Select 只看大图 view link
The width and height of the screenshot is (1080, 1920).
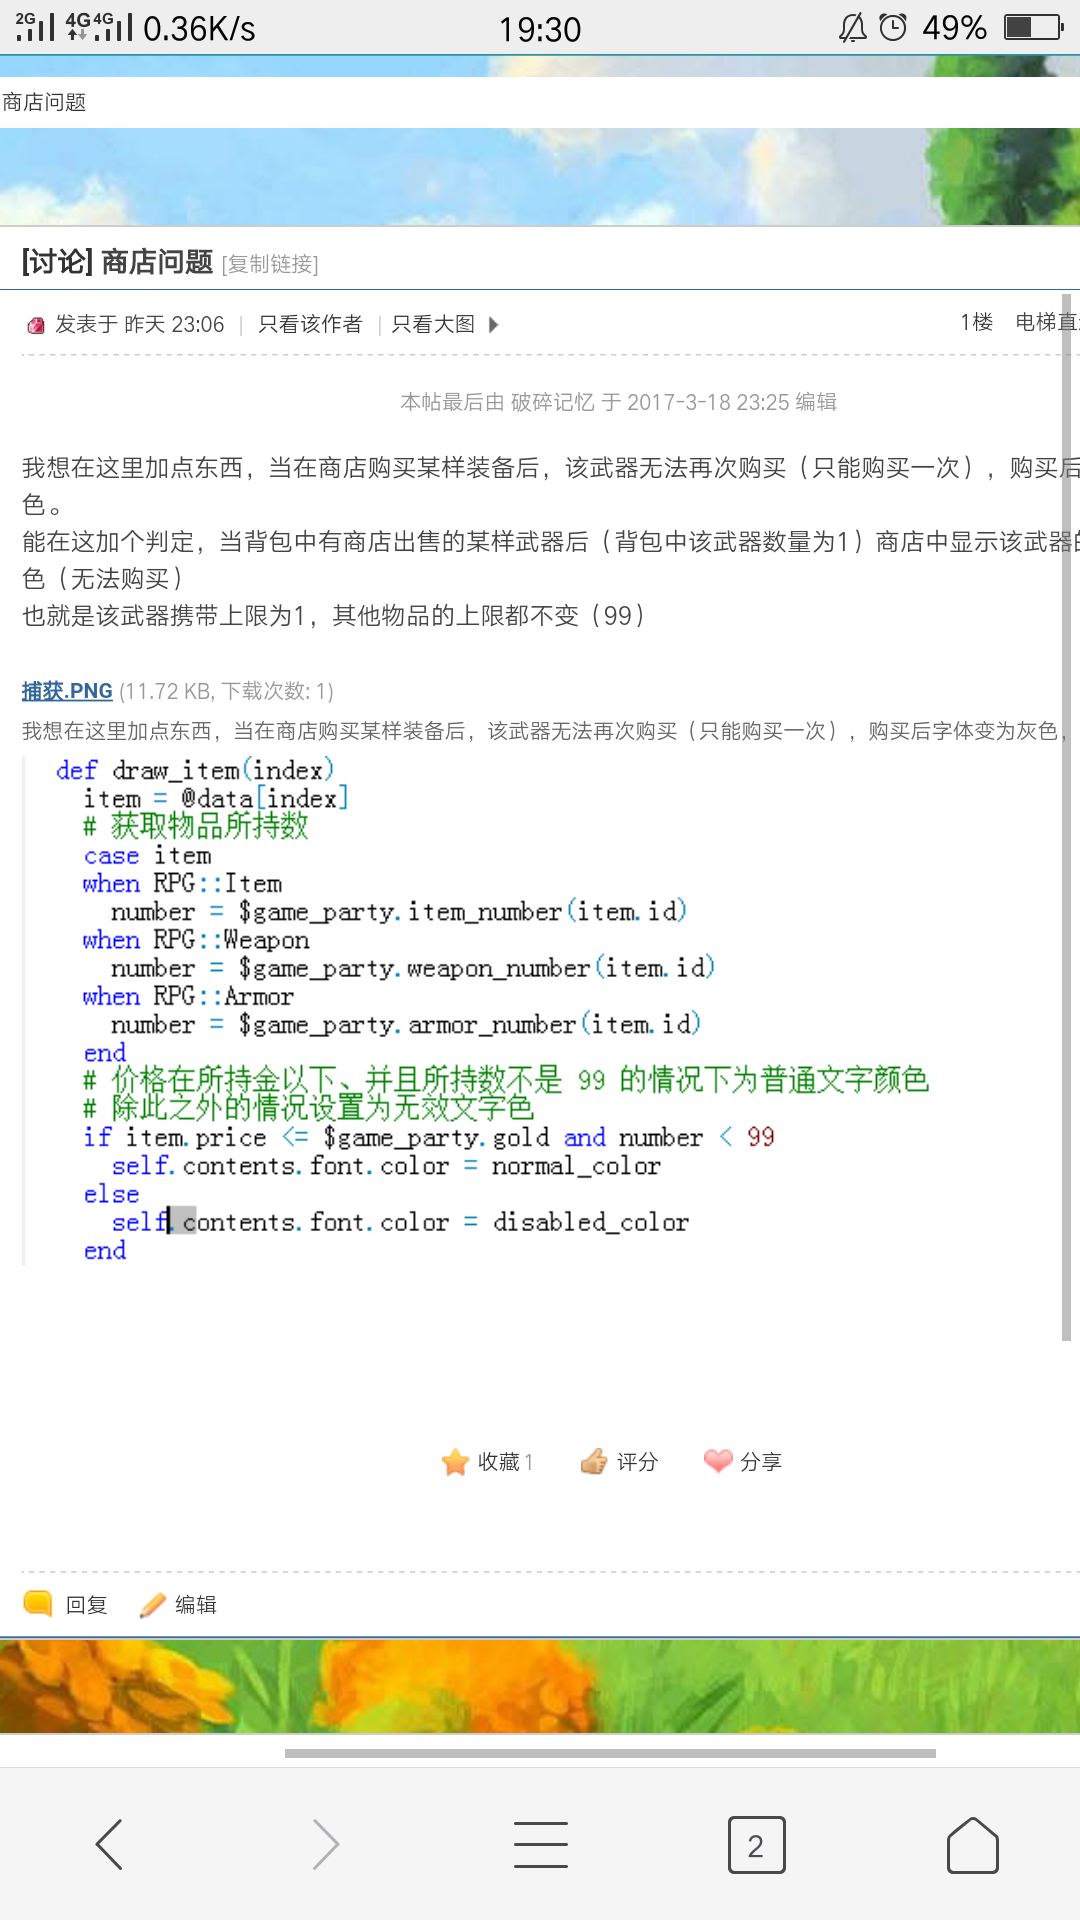click(433, 324)
